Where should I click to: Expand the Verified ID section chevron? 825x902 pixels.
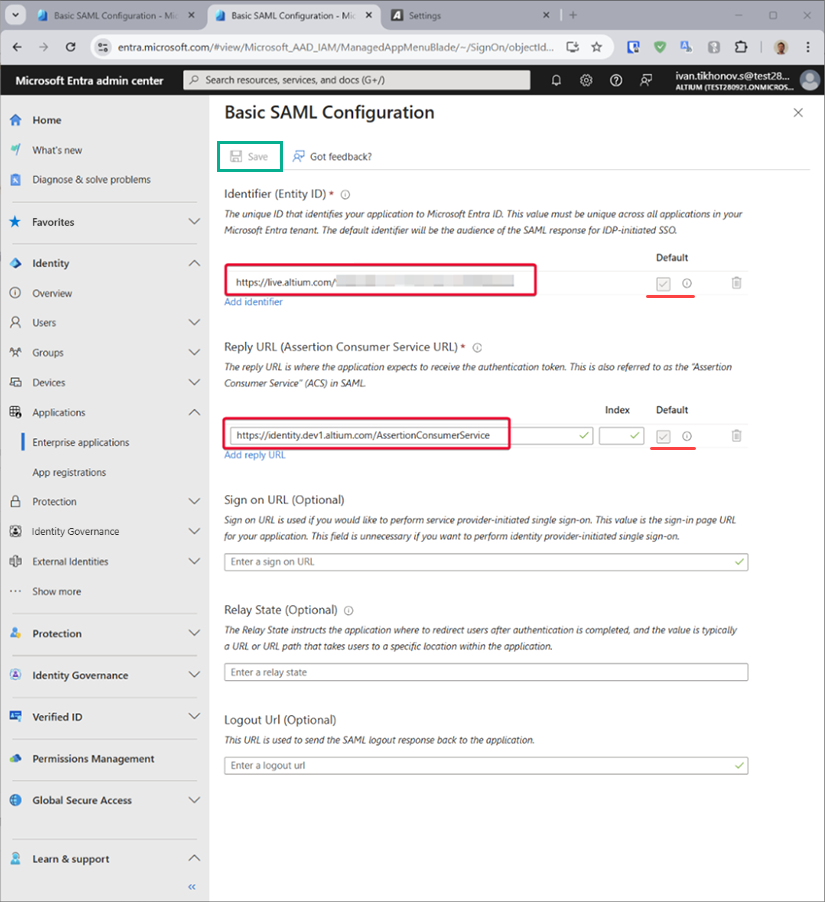pos(194,716)
